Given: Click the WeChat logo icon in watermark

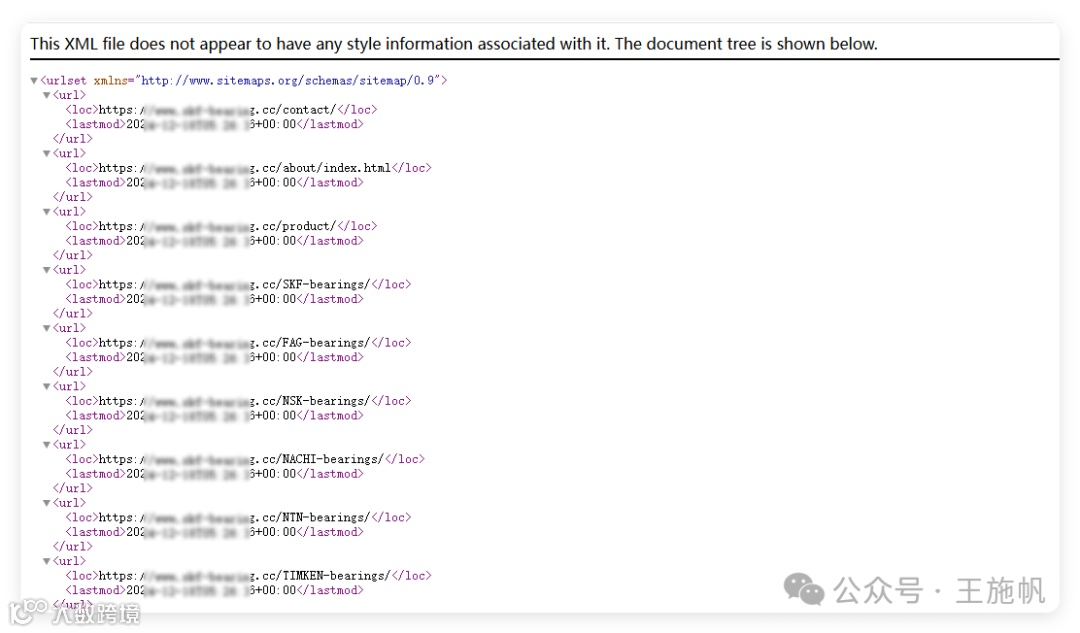Looking at the screenshot, I should click(x=804, y=589).
